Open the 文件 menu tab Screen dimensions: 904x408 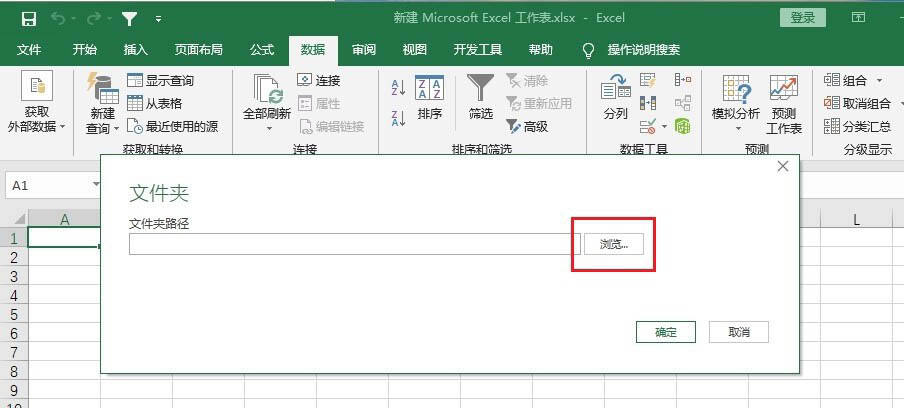click(x=29, y=50)
